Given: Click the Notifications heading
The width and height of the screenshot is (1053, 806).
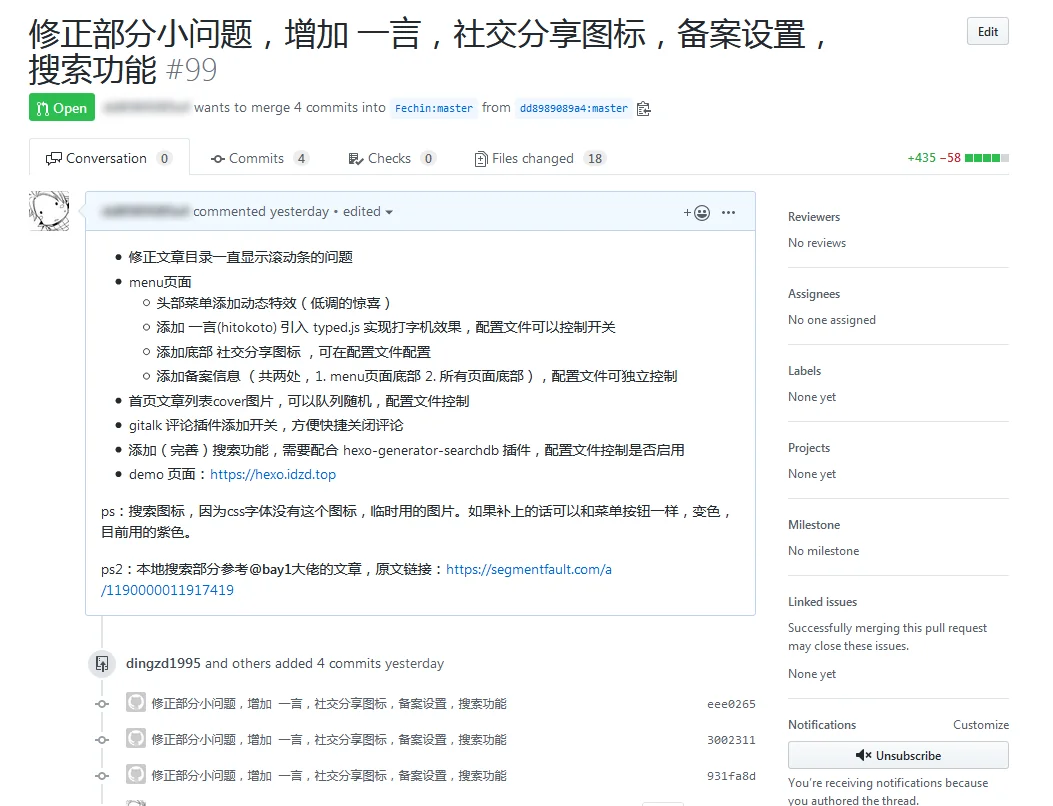Looking at the screenshot, I should pyautogui.click(x=822, y=725).
